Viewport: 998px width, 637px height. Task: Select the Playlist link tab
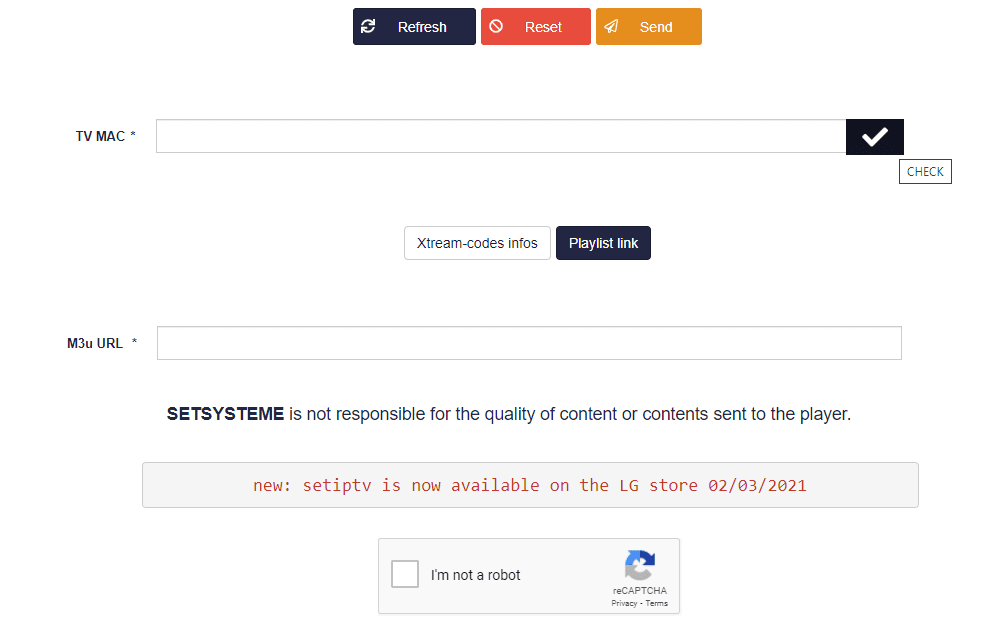coord(603,243)
